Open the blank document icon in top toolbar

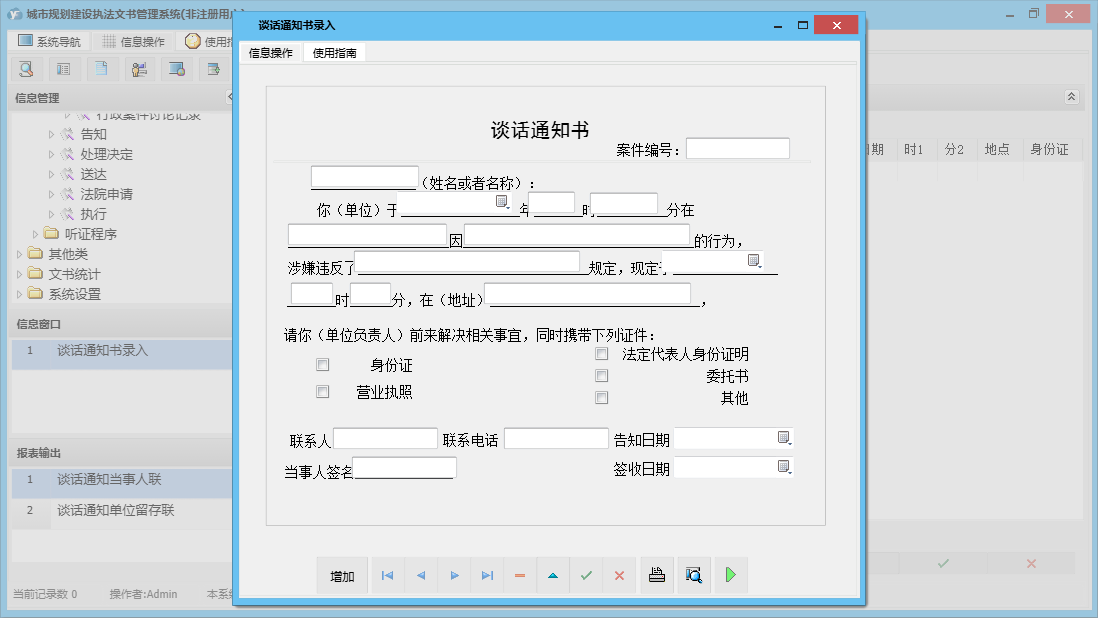coord(101,68)
